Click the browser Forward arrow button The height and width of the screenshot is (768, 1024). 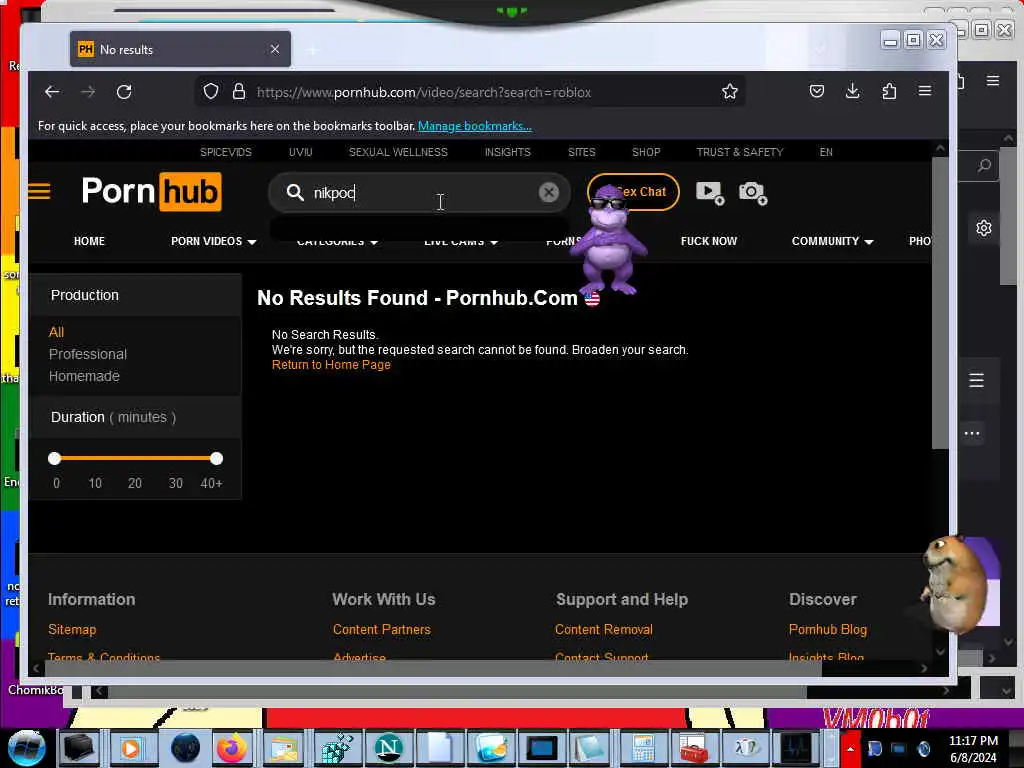click(x=88, y=92)
